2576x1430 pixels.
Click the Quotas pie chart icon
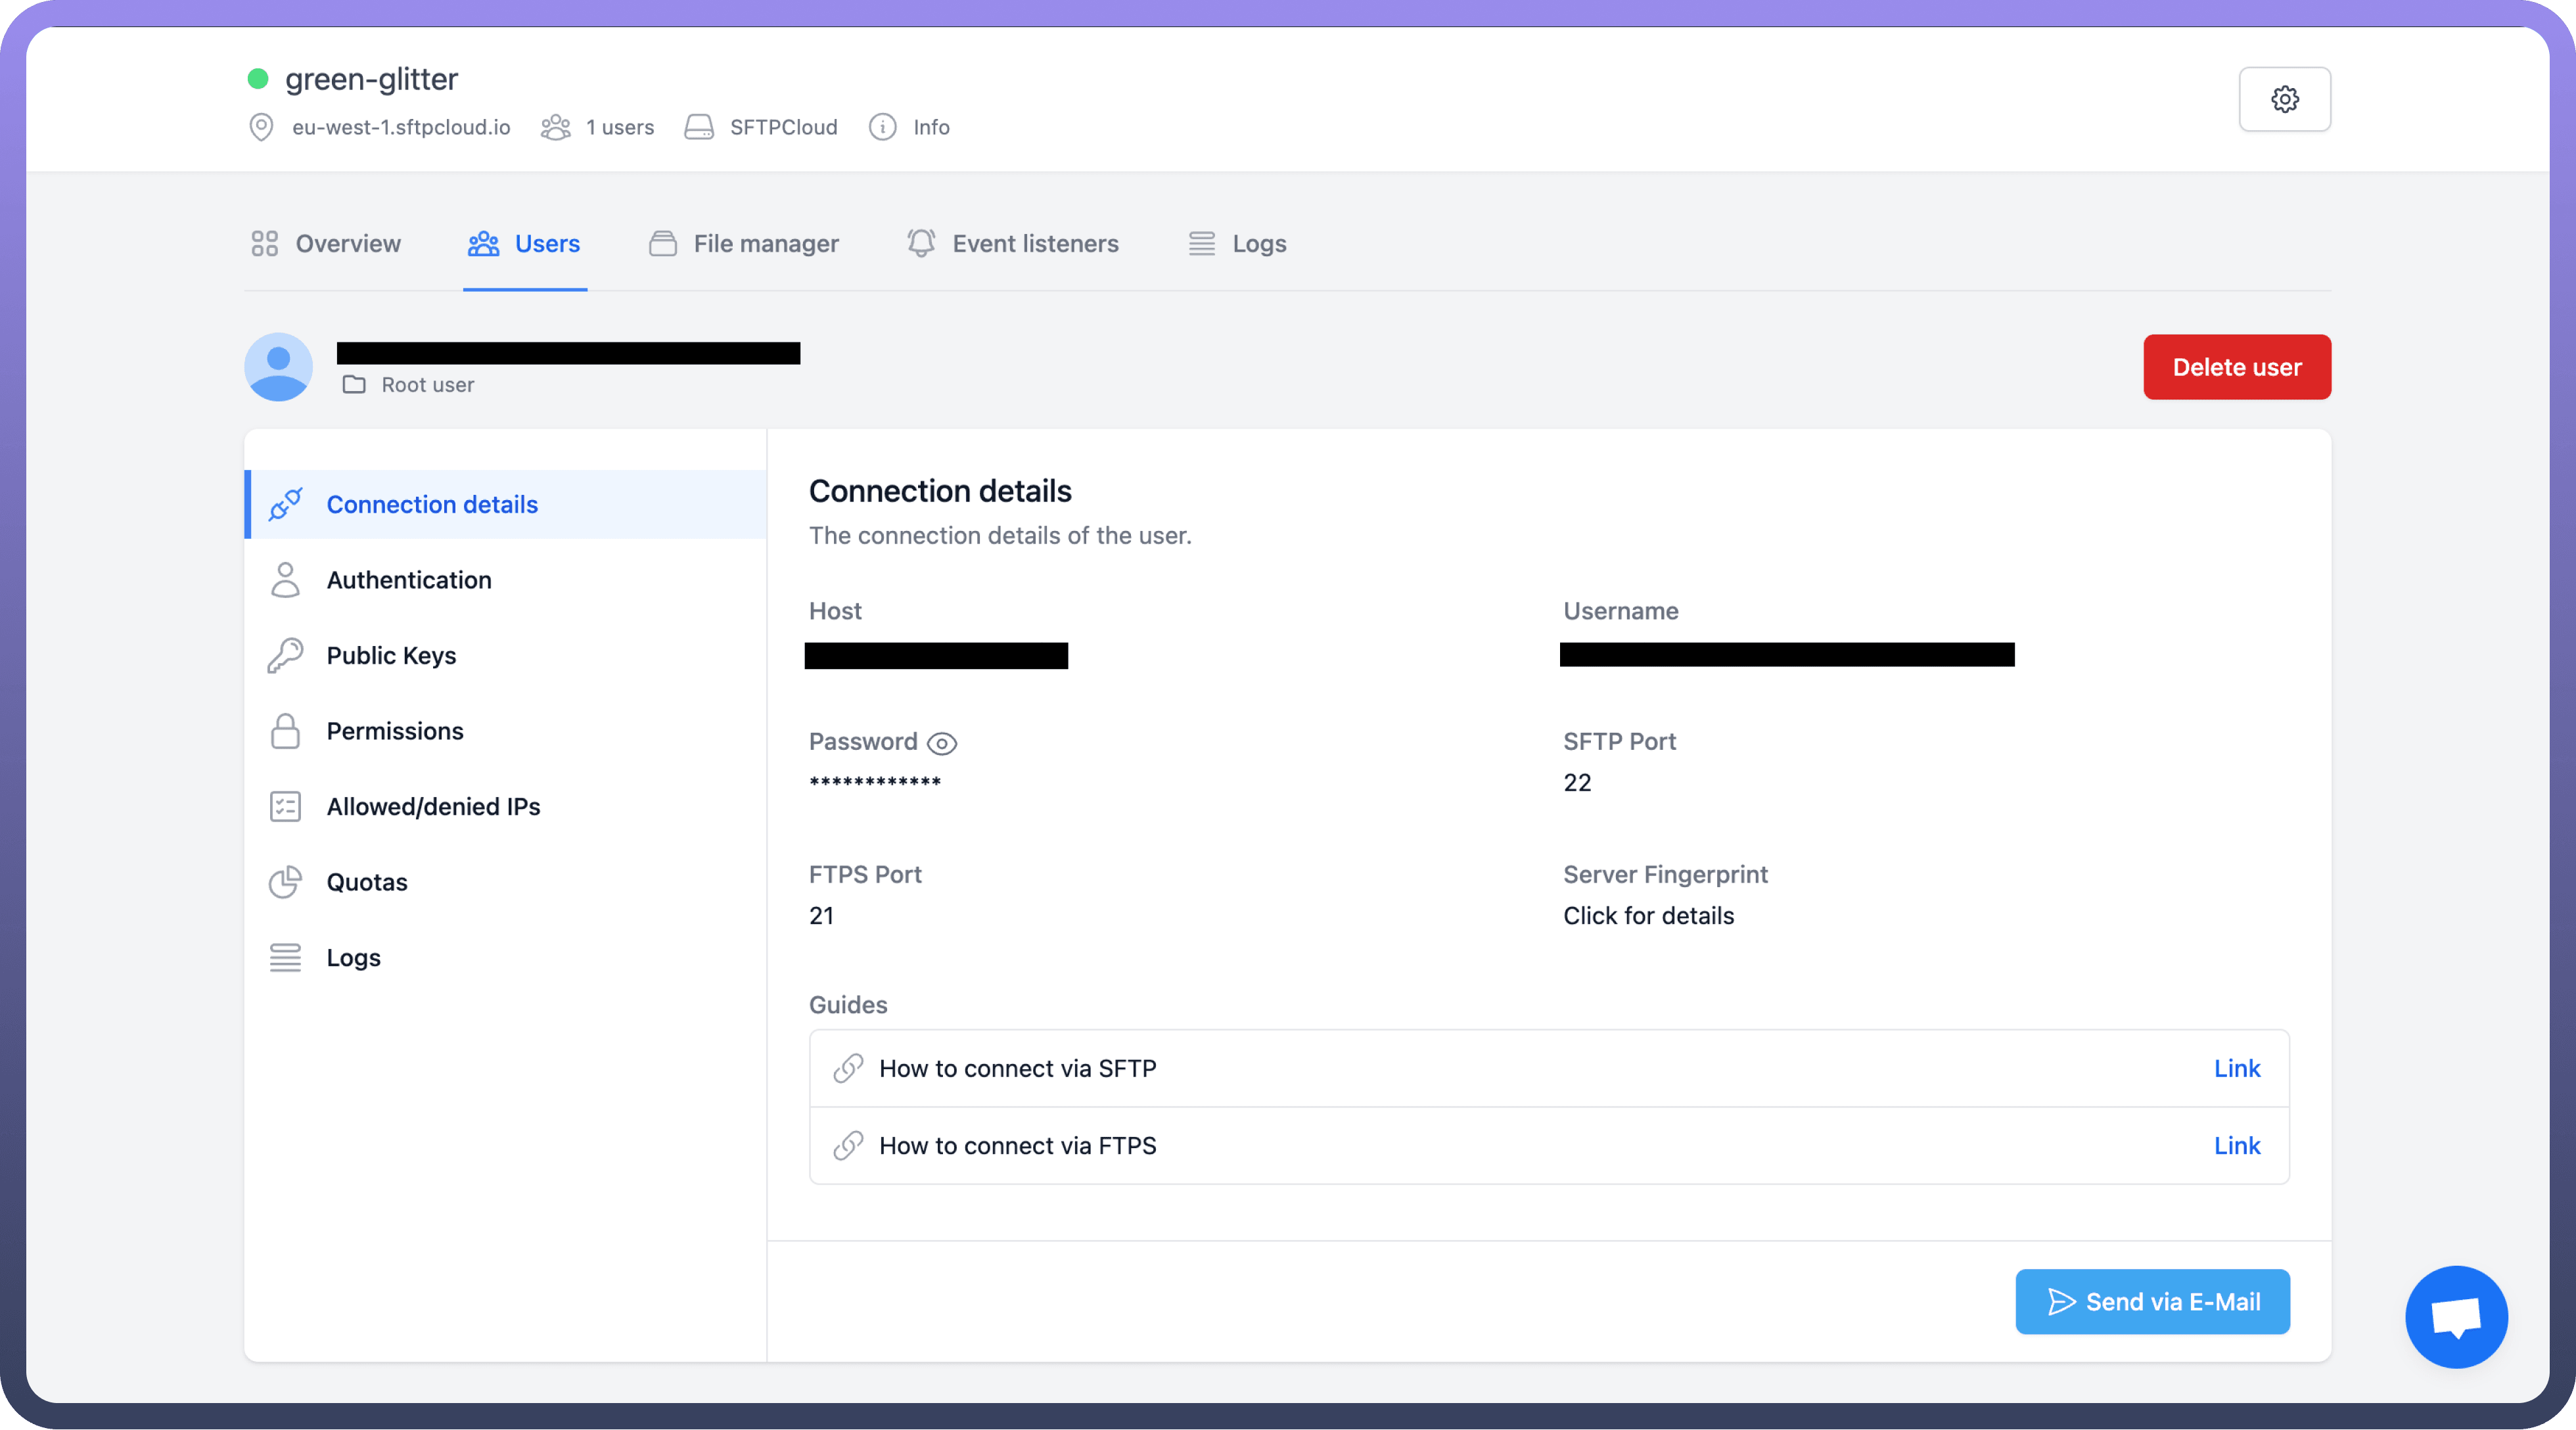coord(285,882)
